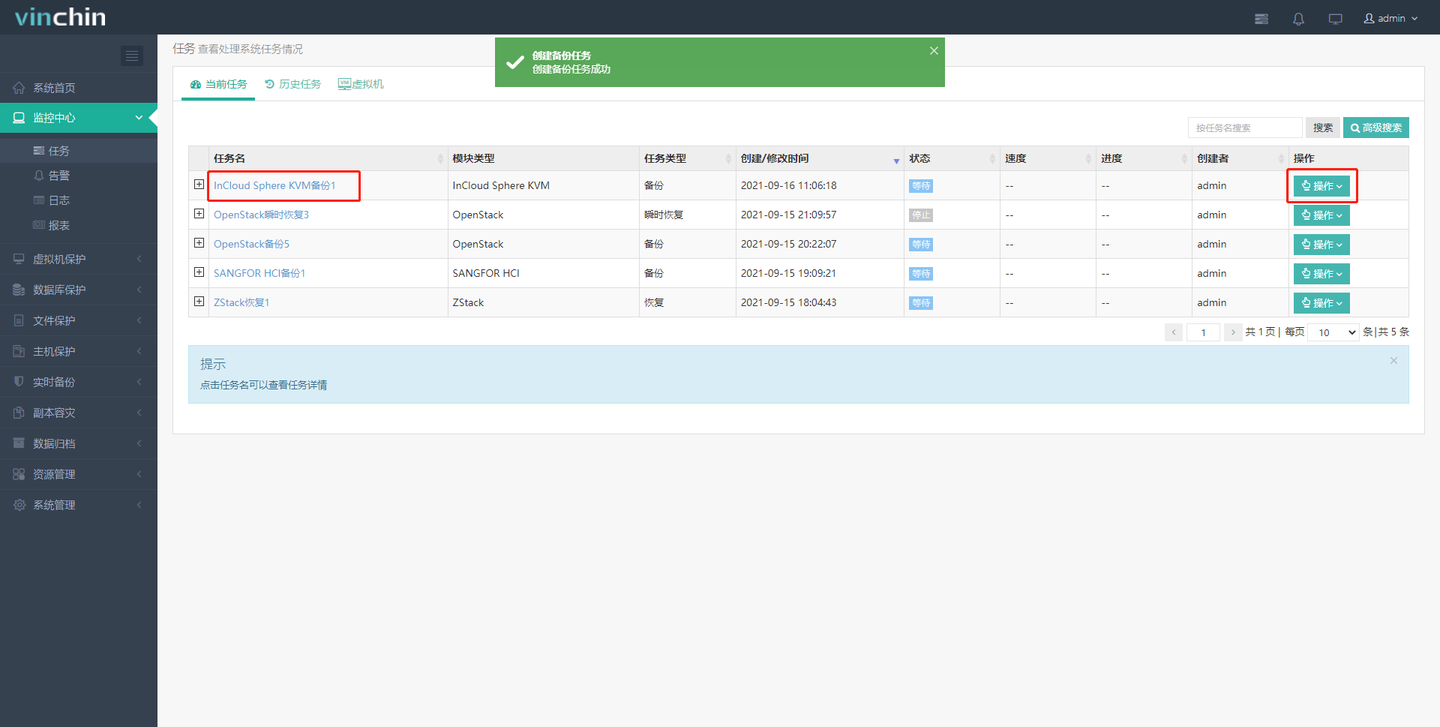Sort by 状态 column sort arrows
Viewport: 1440px width, 727px height.
tap(992, 159)
